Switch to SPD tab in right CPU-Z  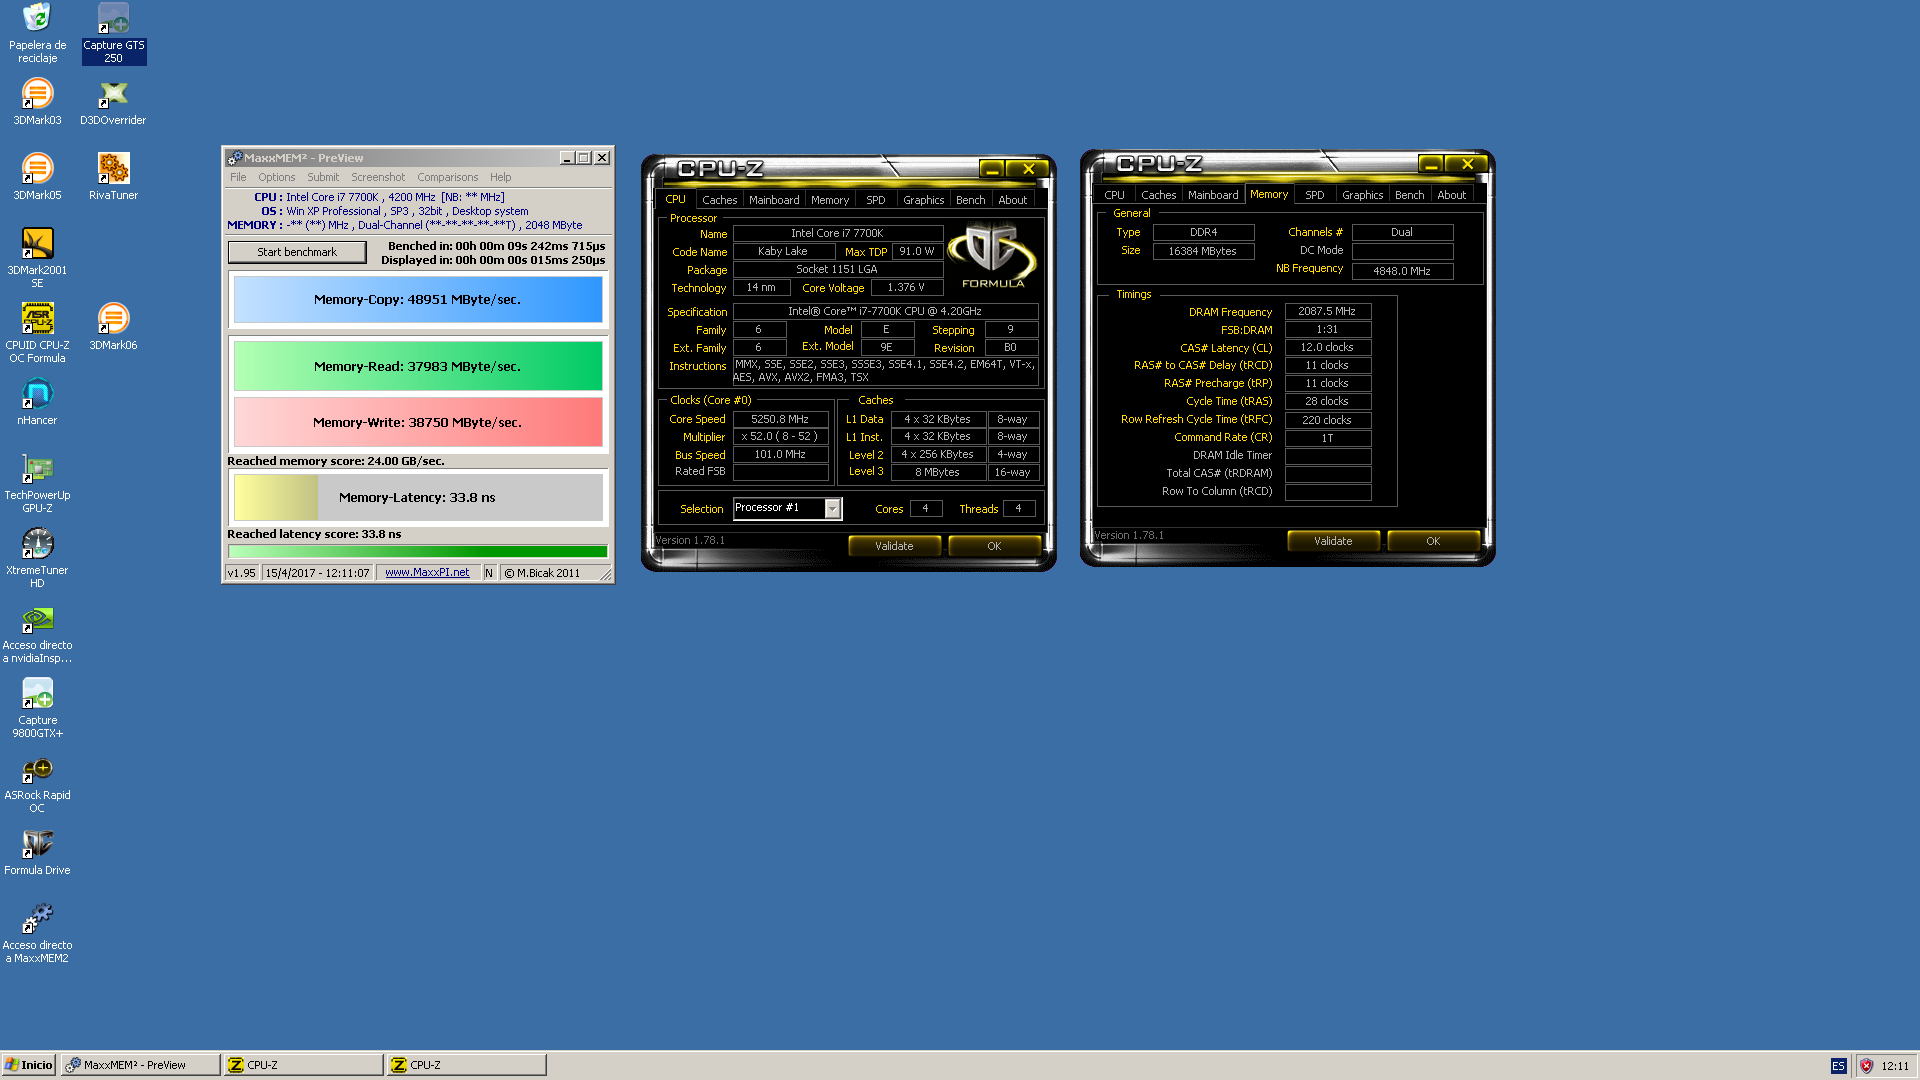tap(1315, 195)
